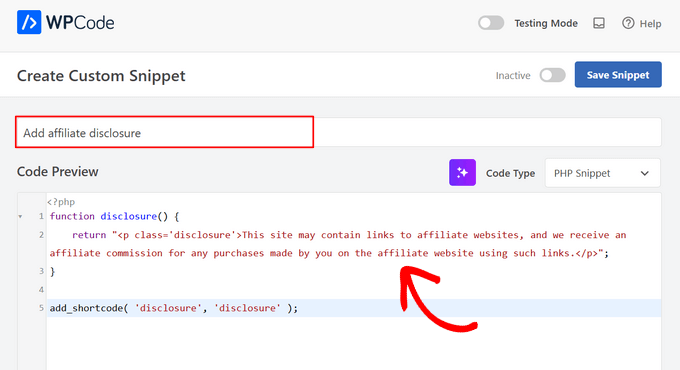Click the closing brace on line 3
This screenshot has height=370, width=680.
[x=52, y=272]
